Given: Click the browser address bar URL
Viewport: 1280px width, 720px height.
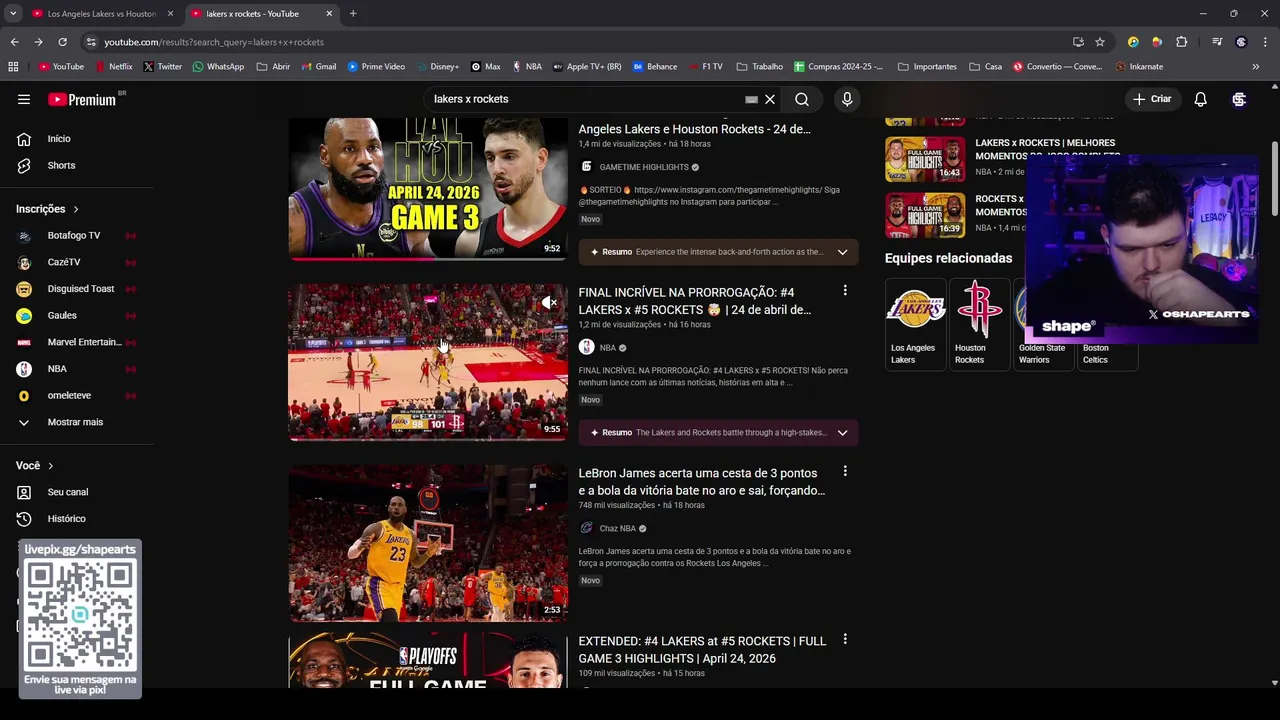Looking at the screenshot, I should coord(214,42).
